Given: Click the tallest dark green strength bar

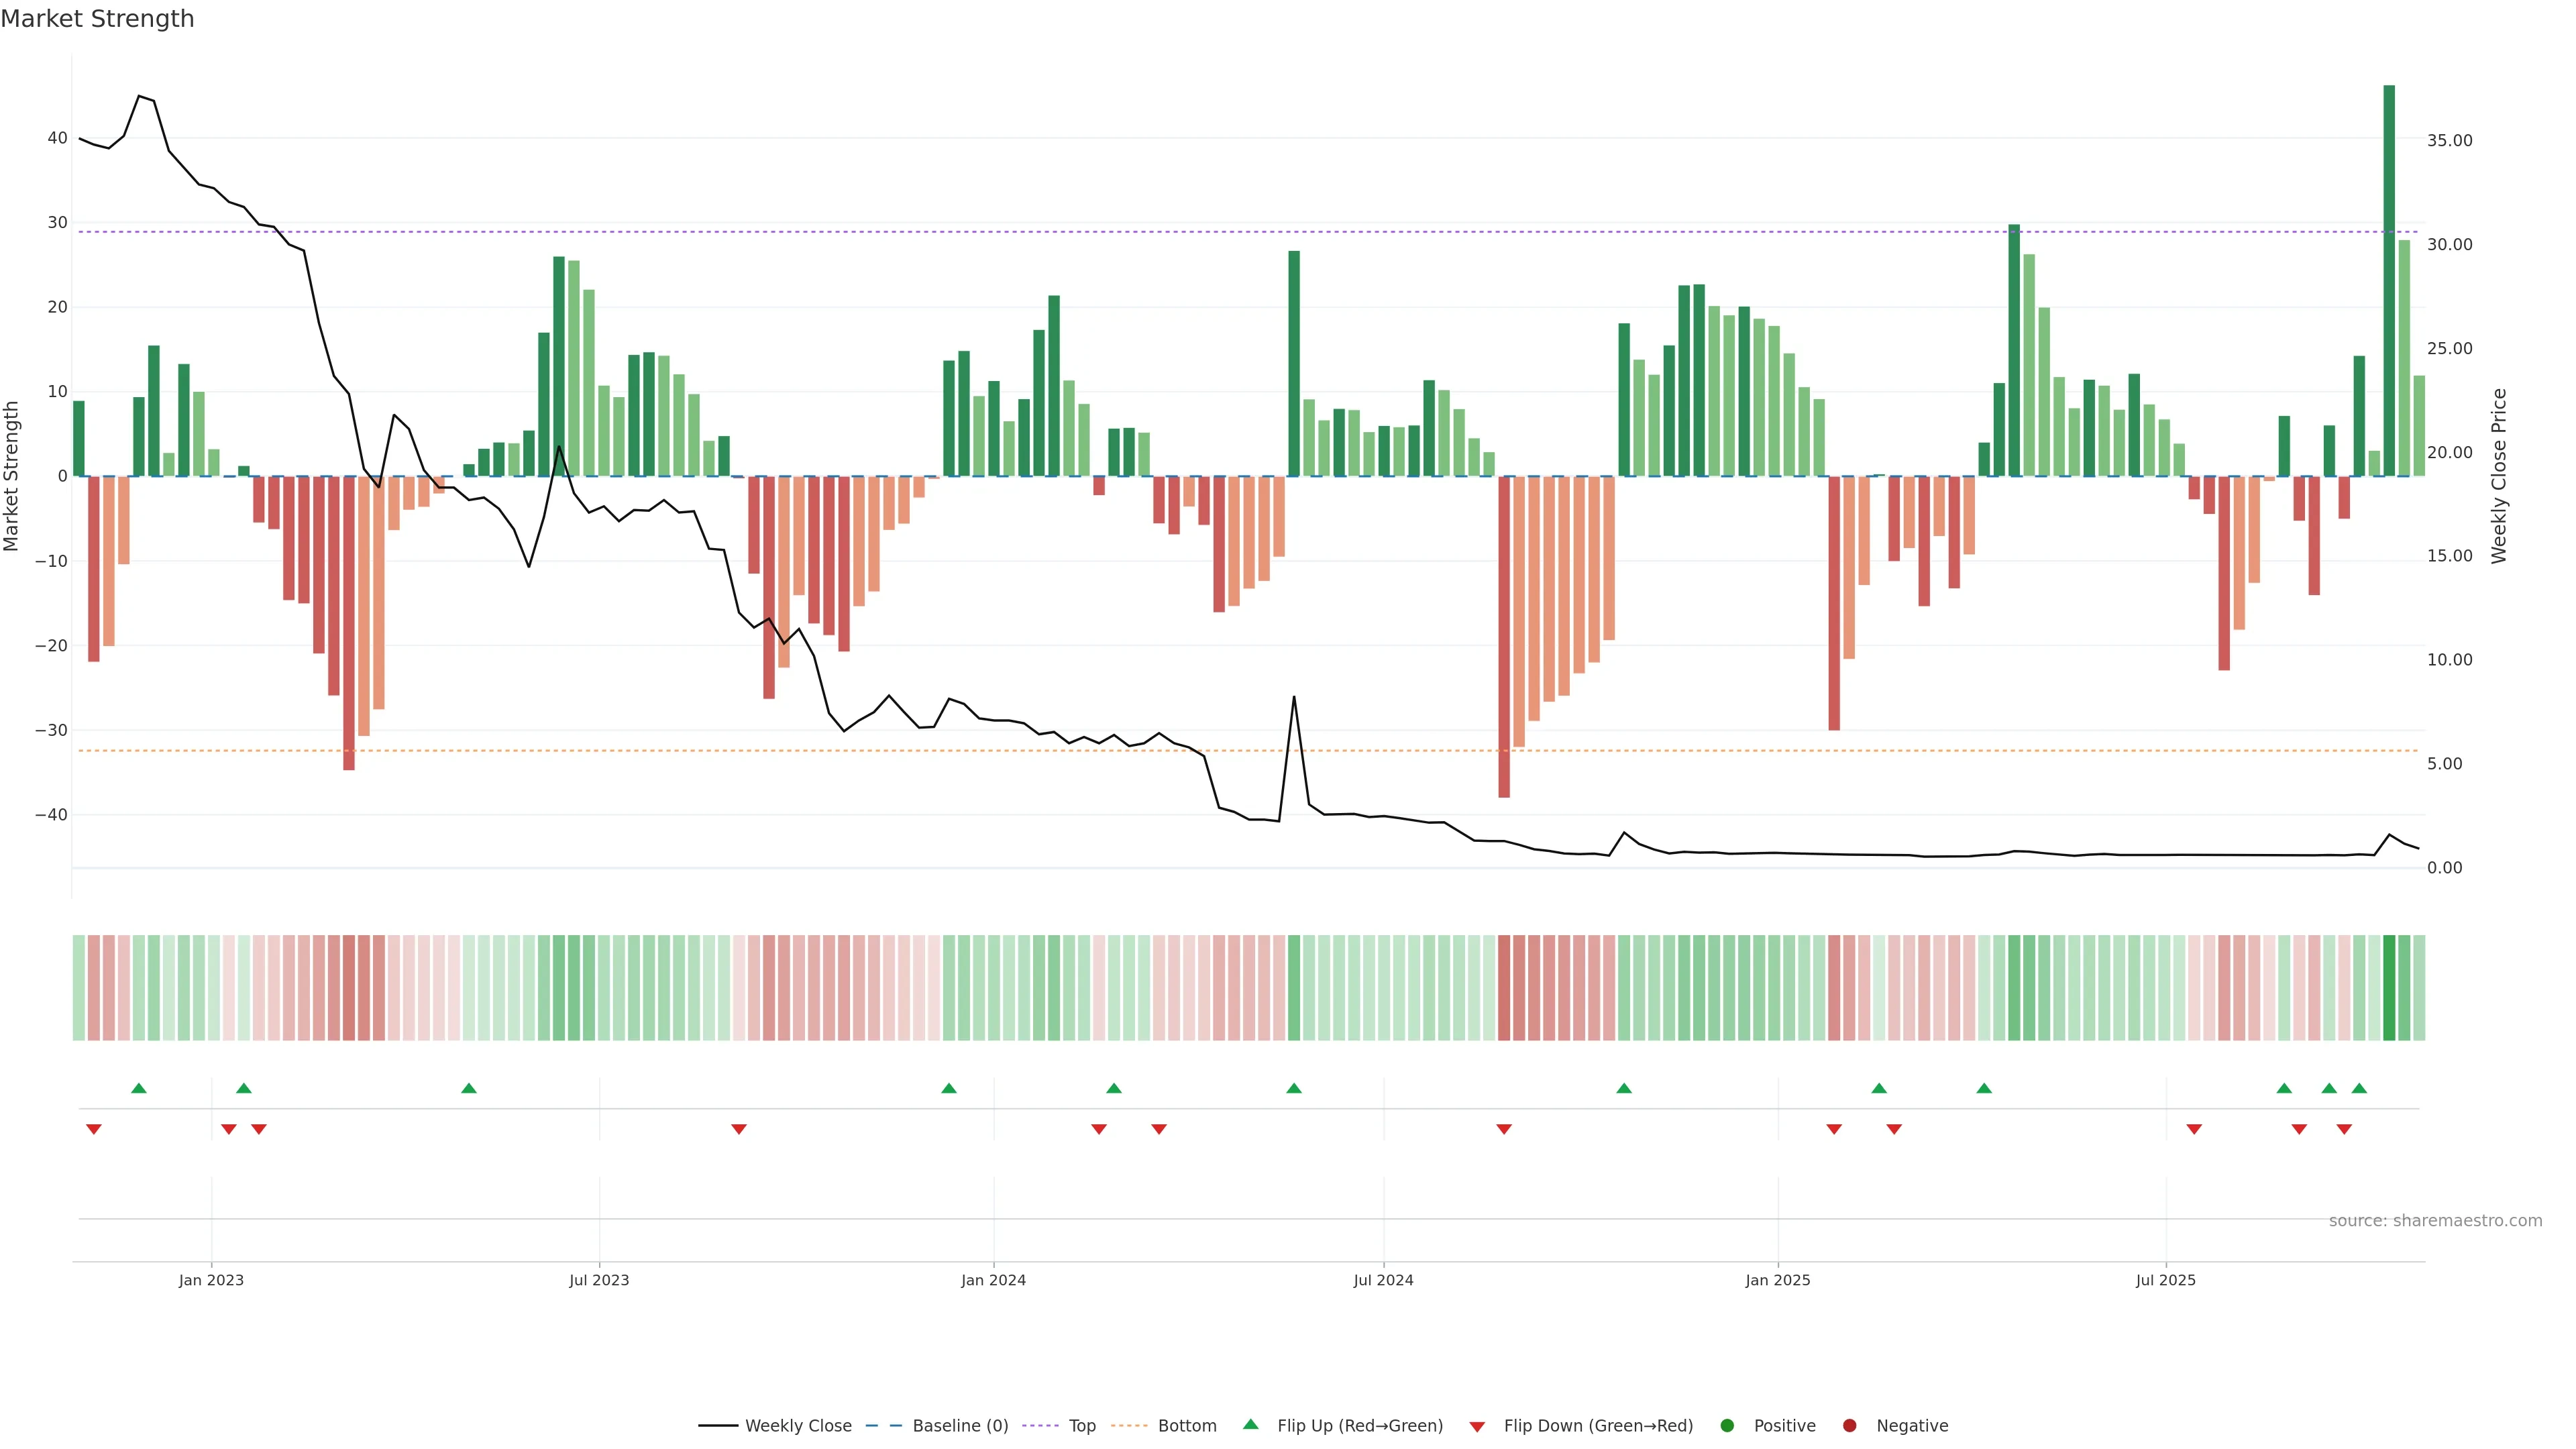Looking at the screenshot, I should coord(2389,280).
